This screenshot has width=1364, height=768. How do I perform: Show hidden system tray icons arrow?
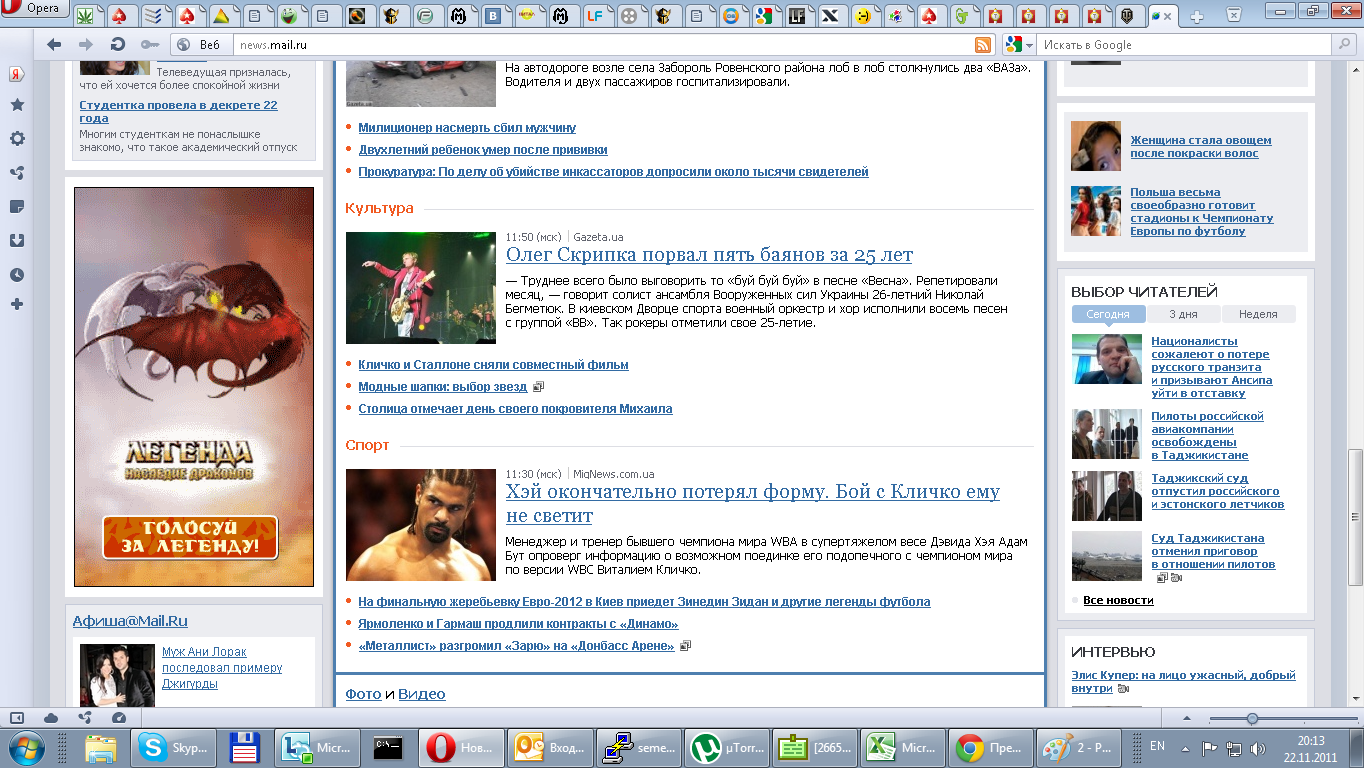[1185, 747]
